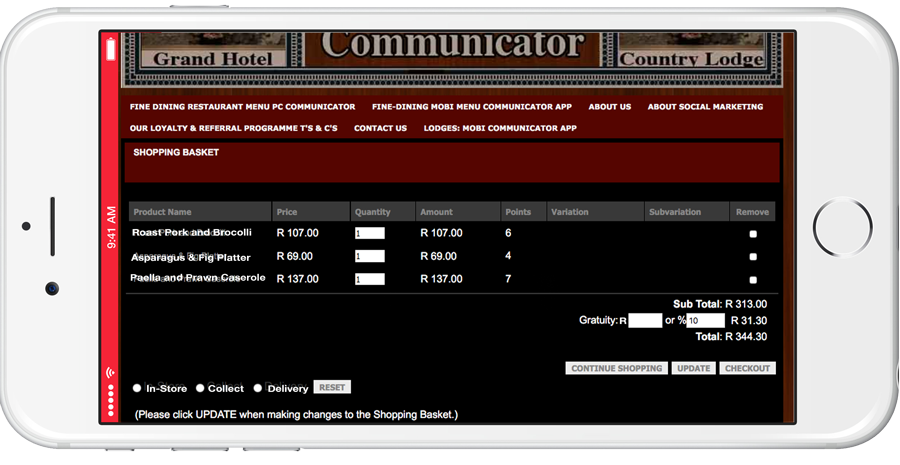Click the Total R 344.30 value
Viewport: 900px width, 465px height.
coord(746,336)
